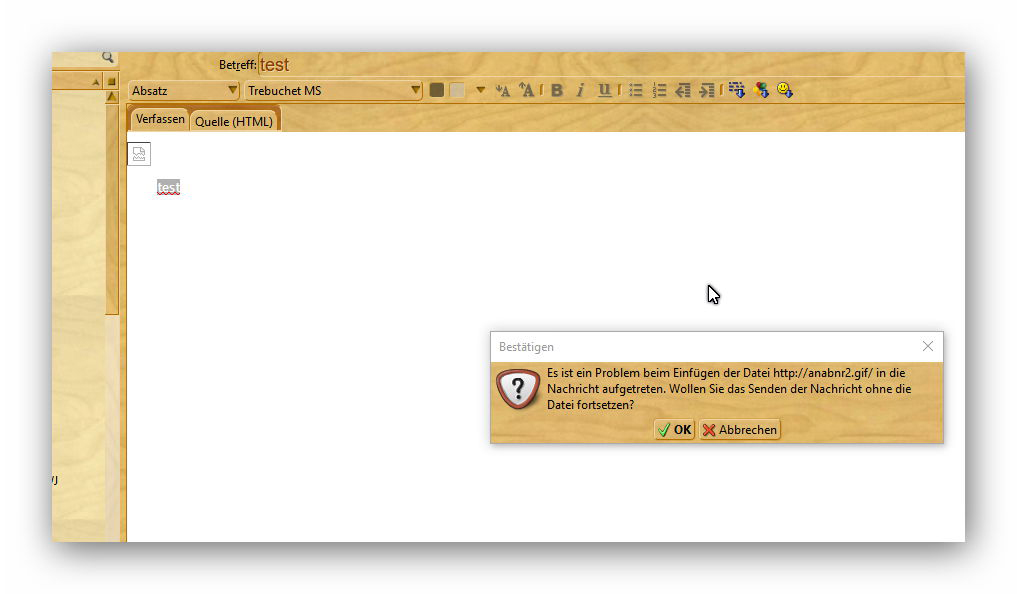Toggle italic formatting

click(580, 91)
